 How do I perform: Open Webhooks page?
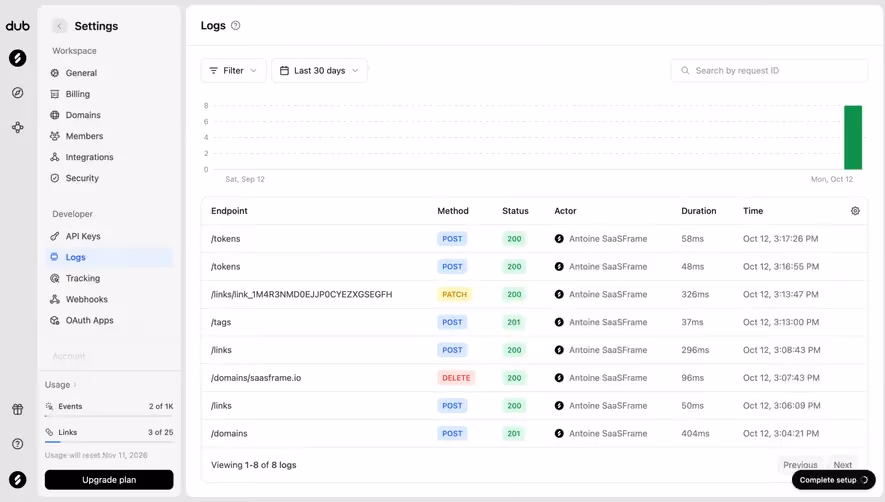click(109, 299)
